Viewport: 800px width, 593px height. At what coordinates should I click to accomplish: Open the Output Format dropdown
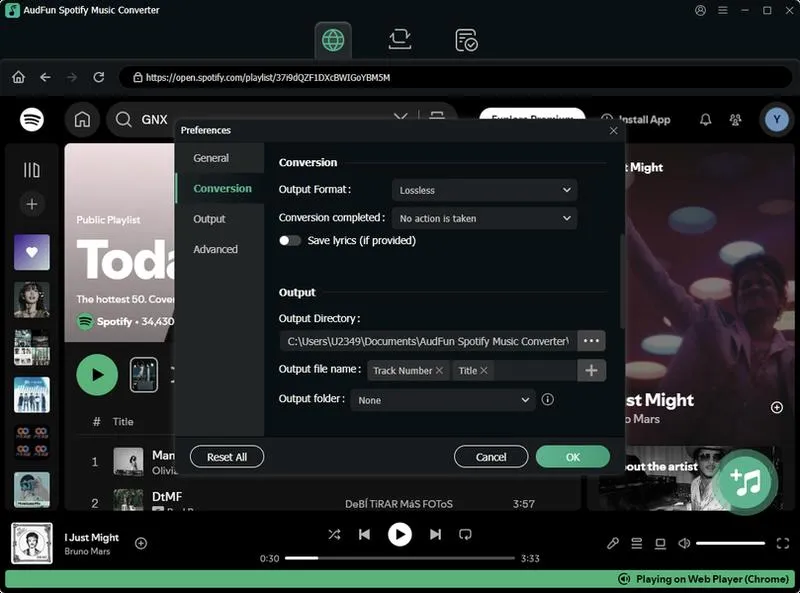coord(484,190)
